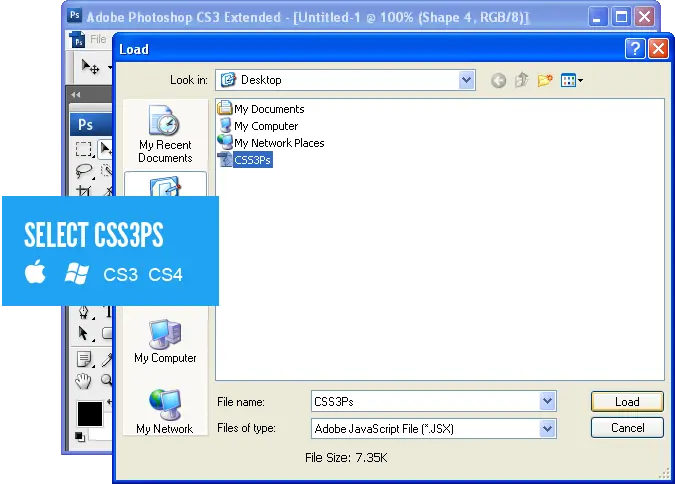Viewport: 675px width, 484px height.
Task: Click the Help question mark button
Action: tap(635, 49)
